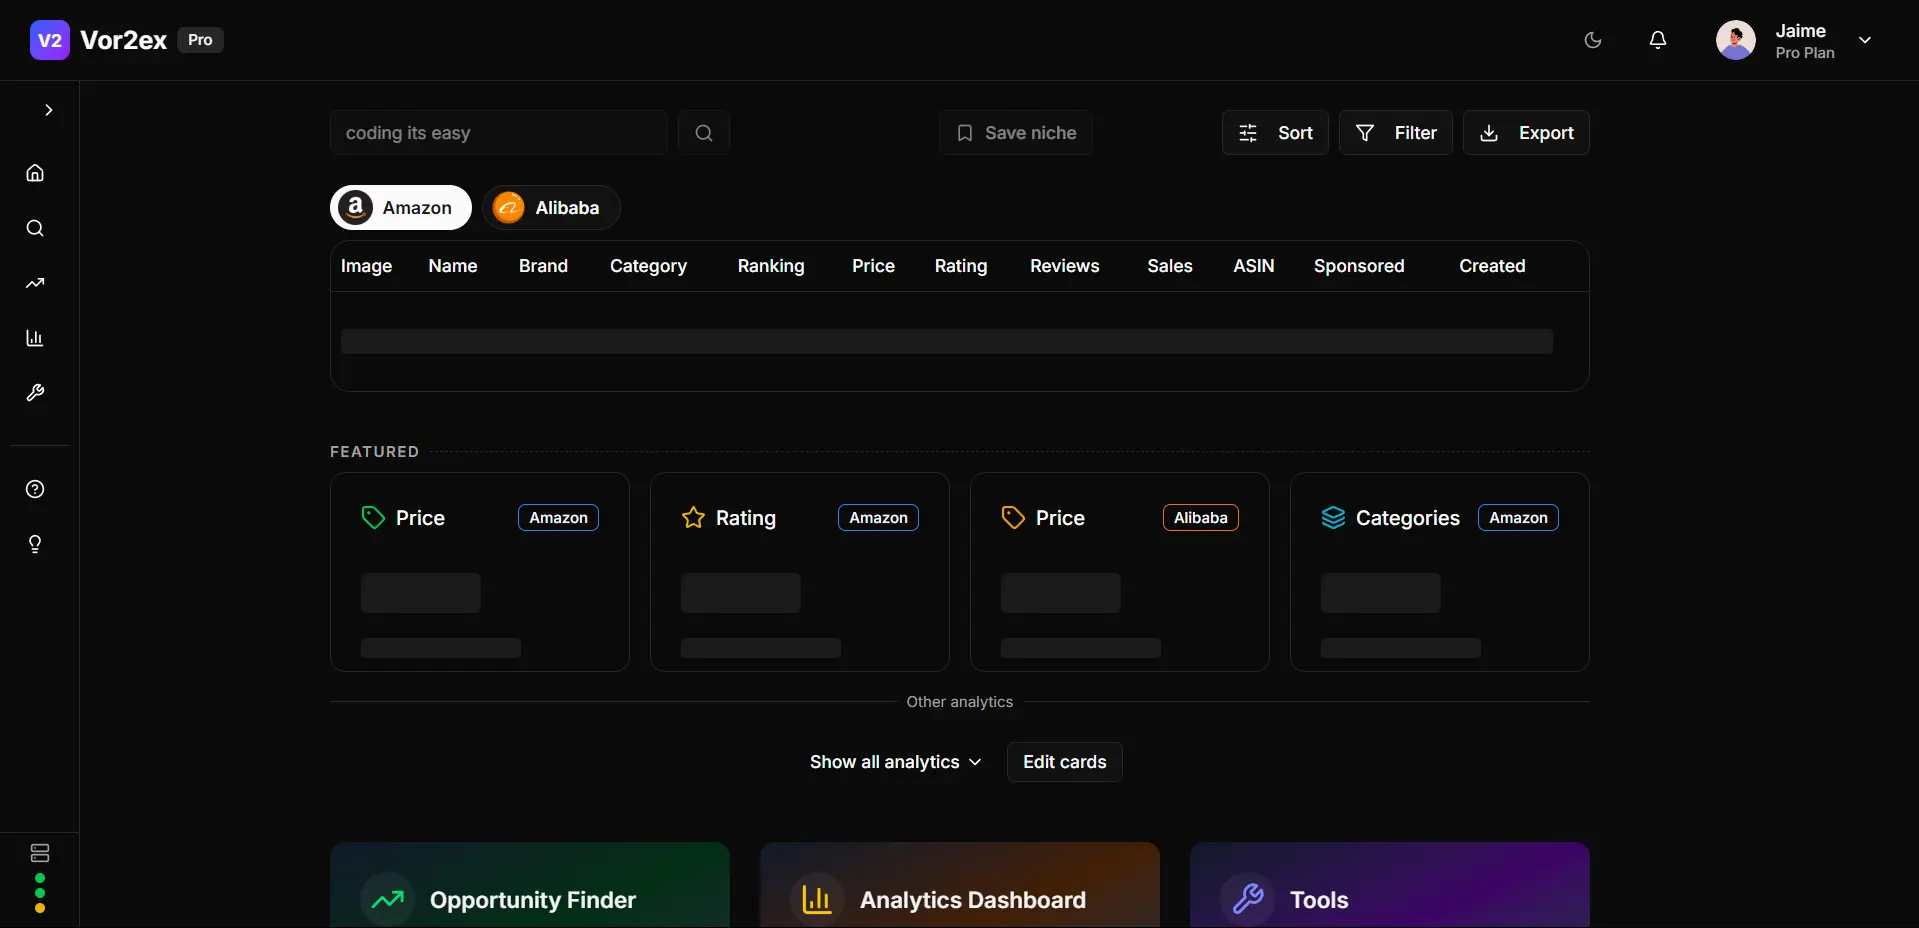Open the Search sidebar icon
The height and width of the screenshot is (928, 1919).
[35, 228]
